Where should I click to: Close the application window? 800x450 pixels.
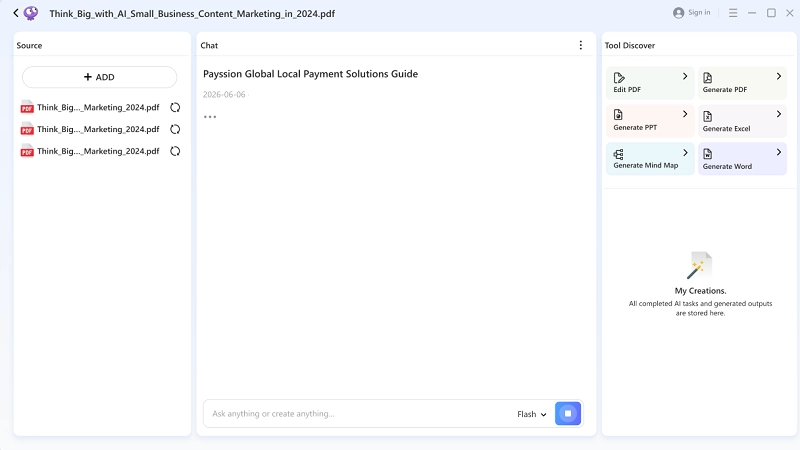pos(790,13)
